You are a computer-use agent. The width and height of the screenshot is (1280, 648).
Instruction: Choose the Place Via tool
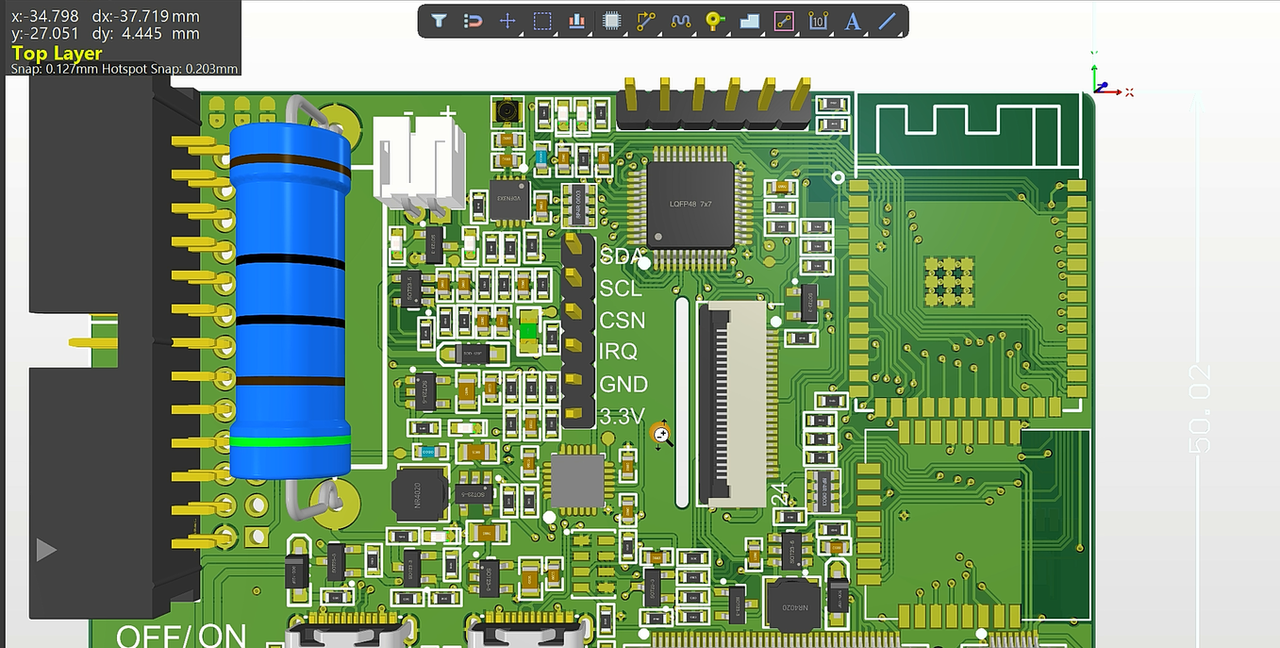click(x=714, y=21)
